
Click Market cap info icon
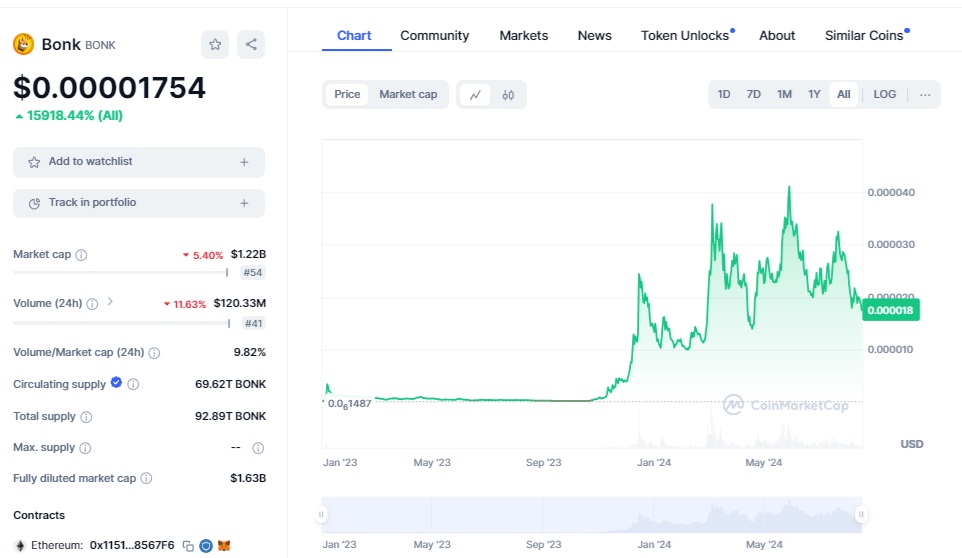pos(82,255)
